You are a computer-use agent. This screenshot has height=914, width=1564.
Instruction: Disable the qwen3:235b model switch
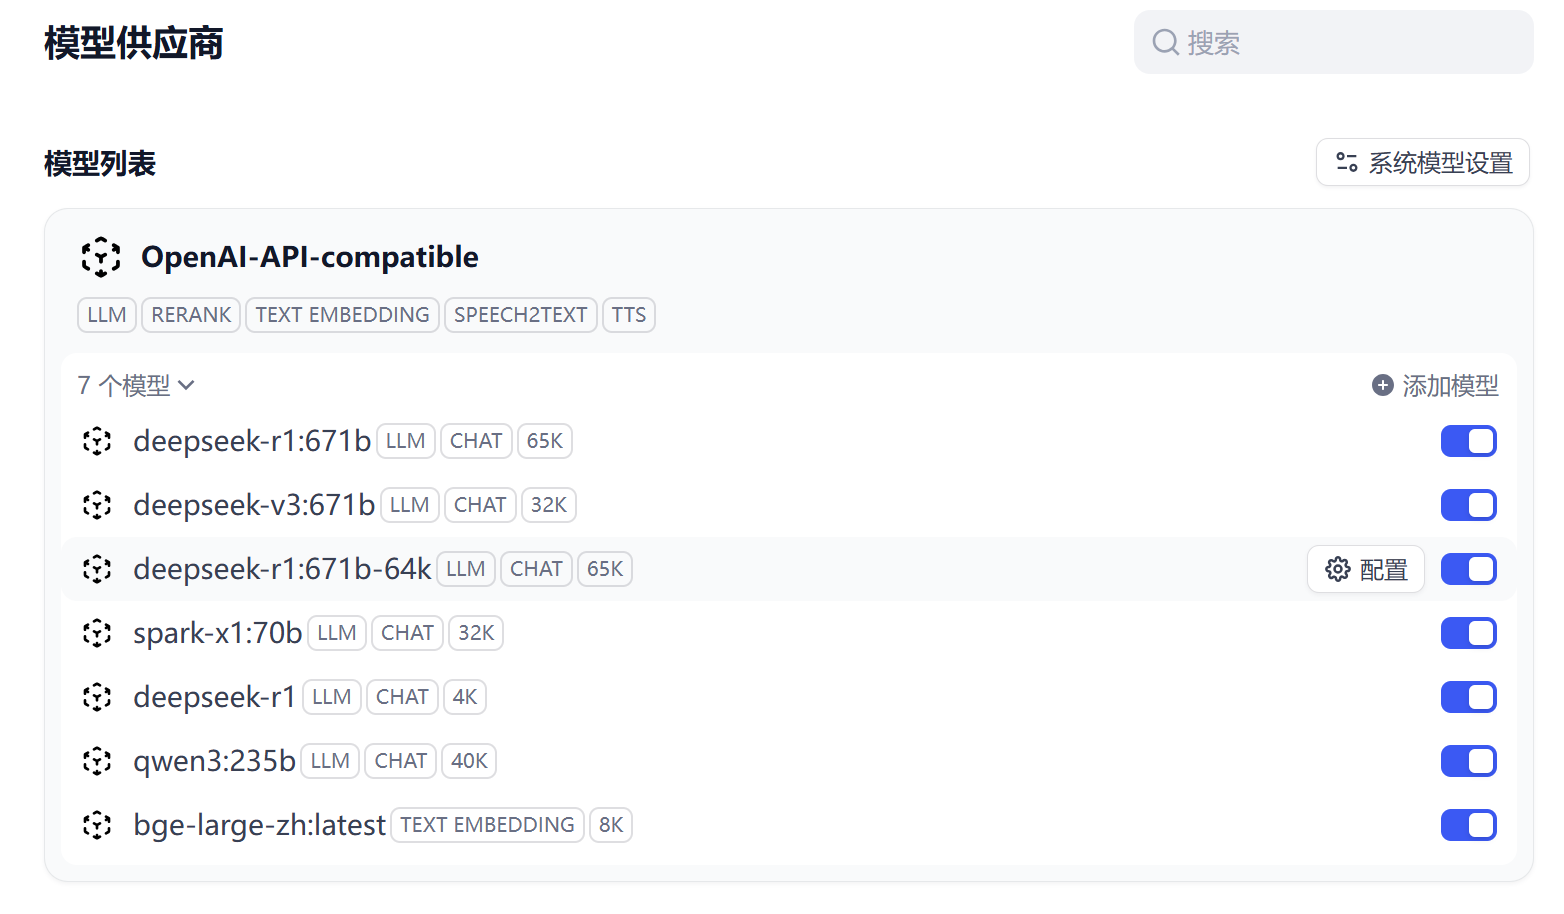(x=1468, y=761)
